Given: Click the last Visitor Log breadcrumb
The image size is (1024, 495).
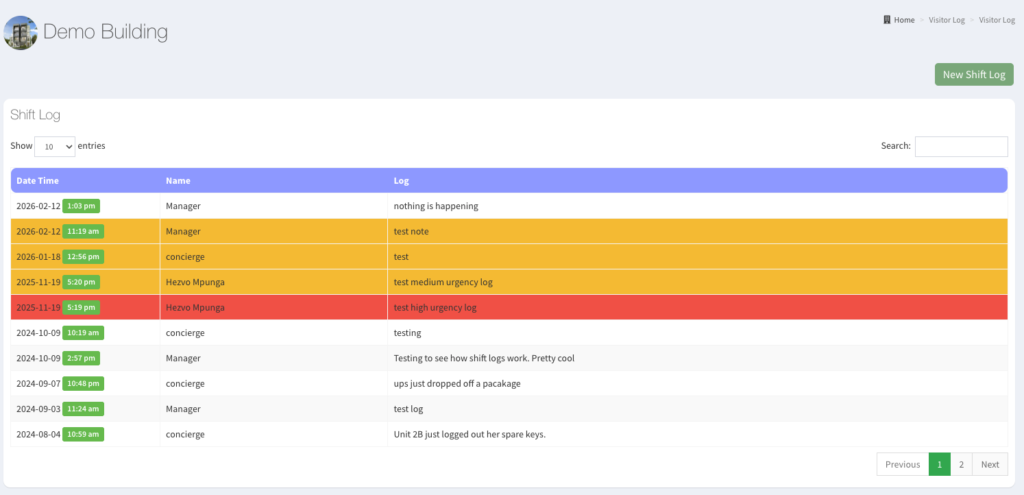Looking at the screenshot, I should [997, 20].
